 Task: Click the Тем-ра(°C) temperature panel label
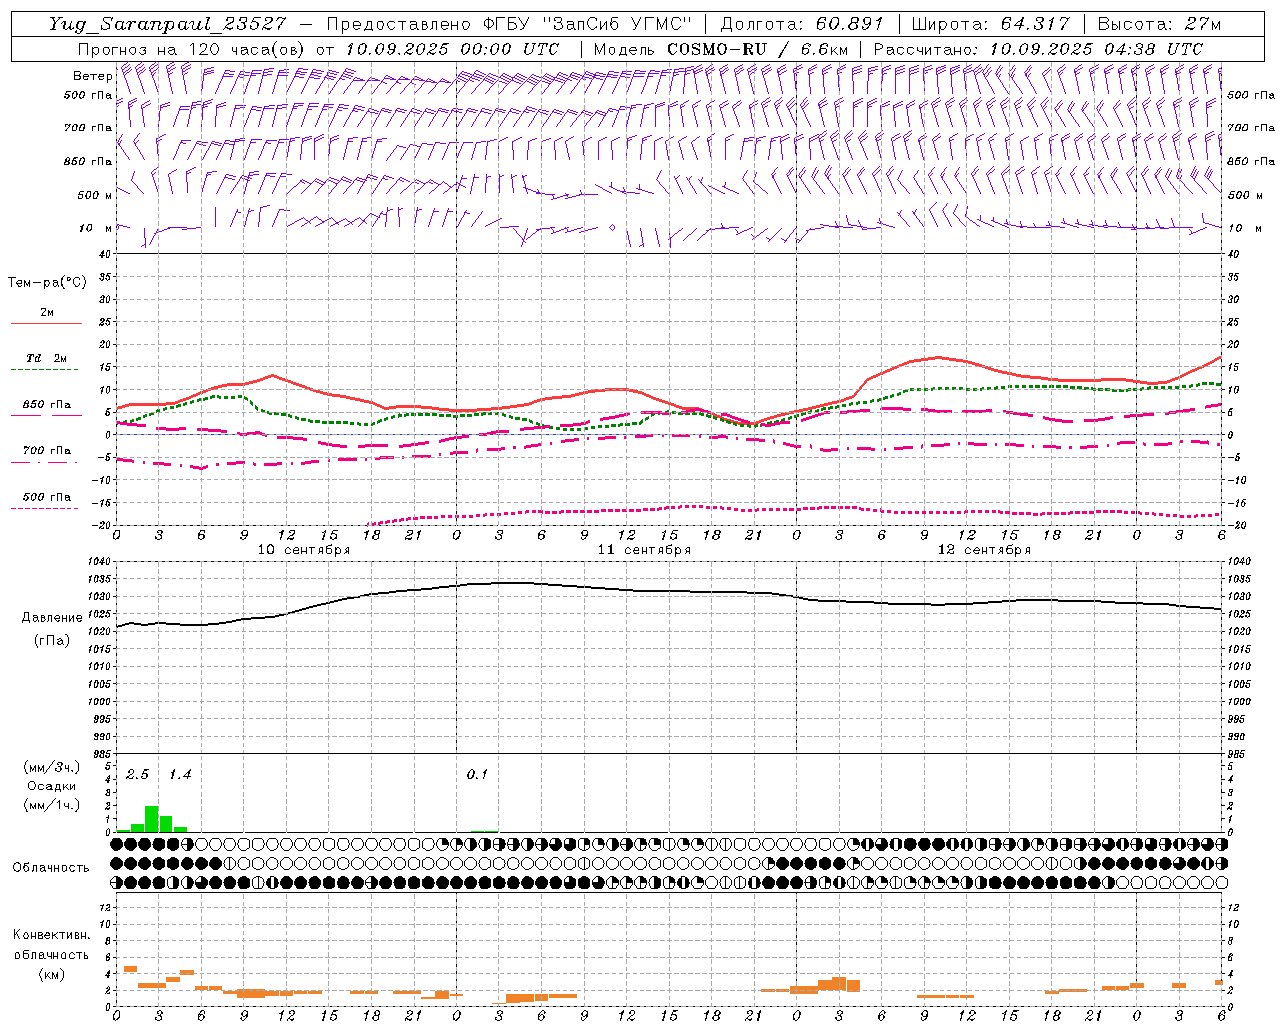(47, 283)
